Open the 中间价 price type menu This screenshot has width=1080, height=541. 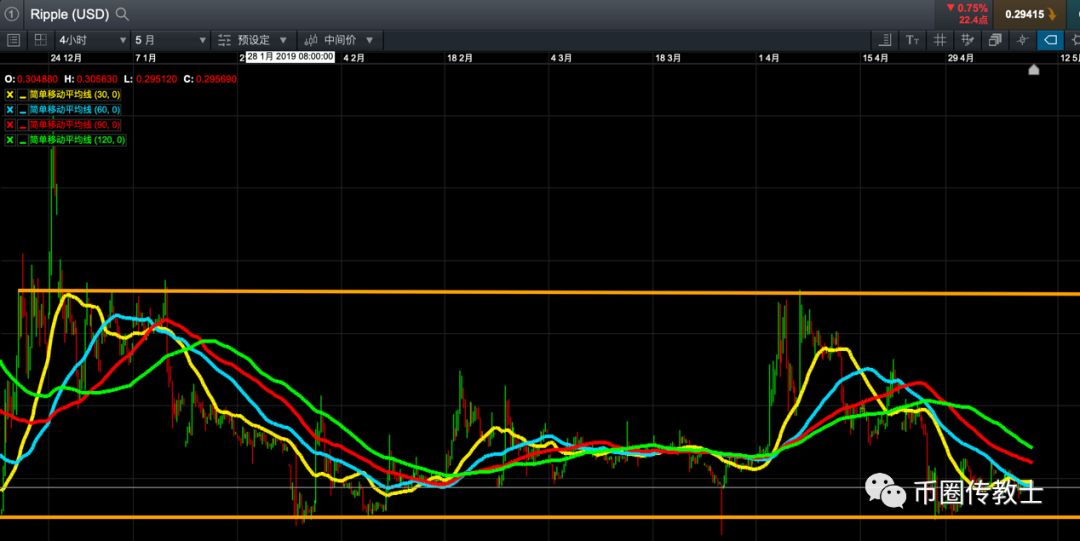[x=339, y=40]
